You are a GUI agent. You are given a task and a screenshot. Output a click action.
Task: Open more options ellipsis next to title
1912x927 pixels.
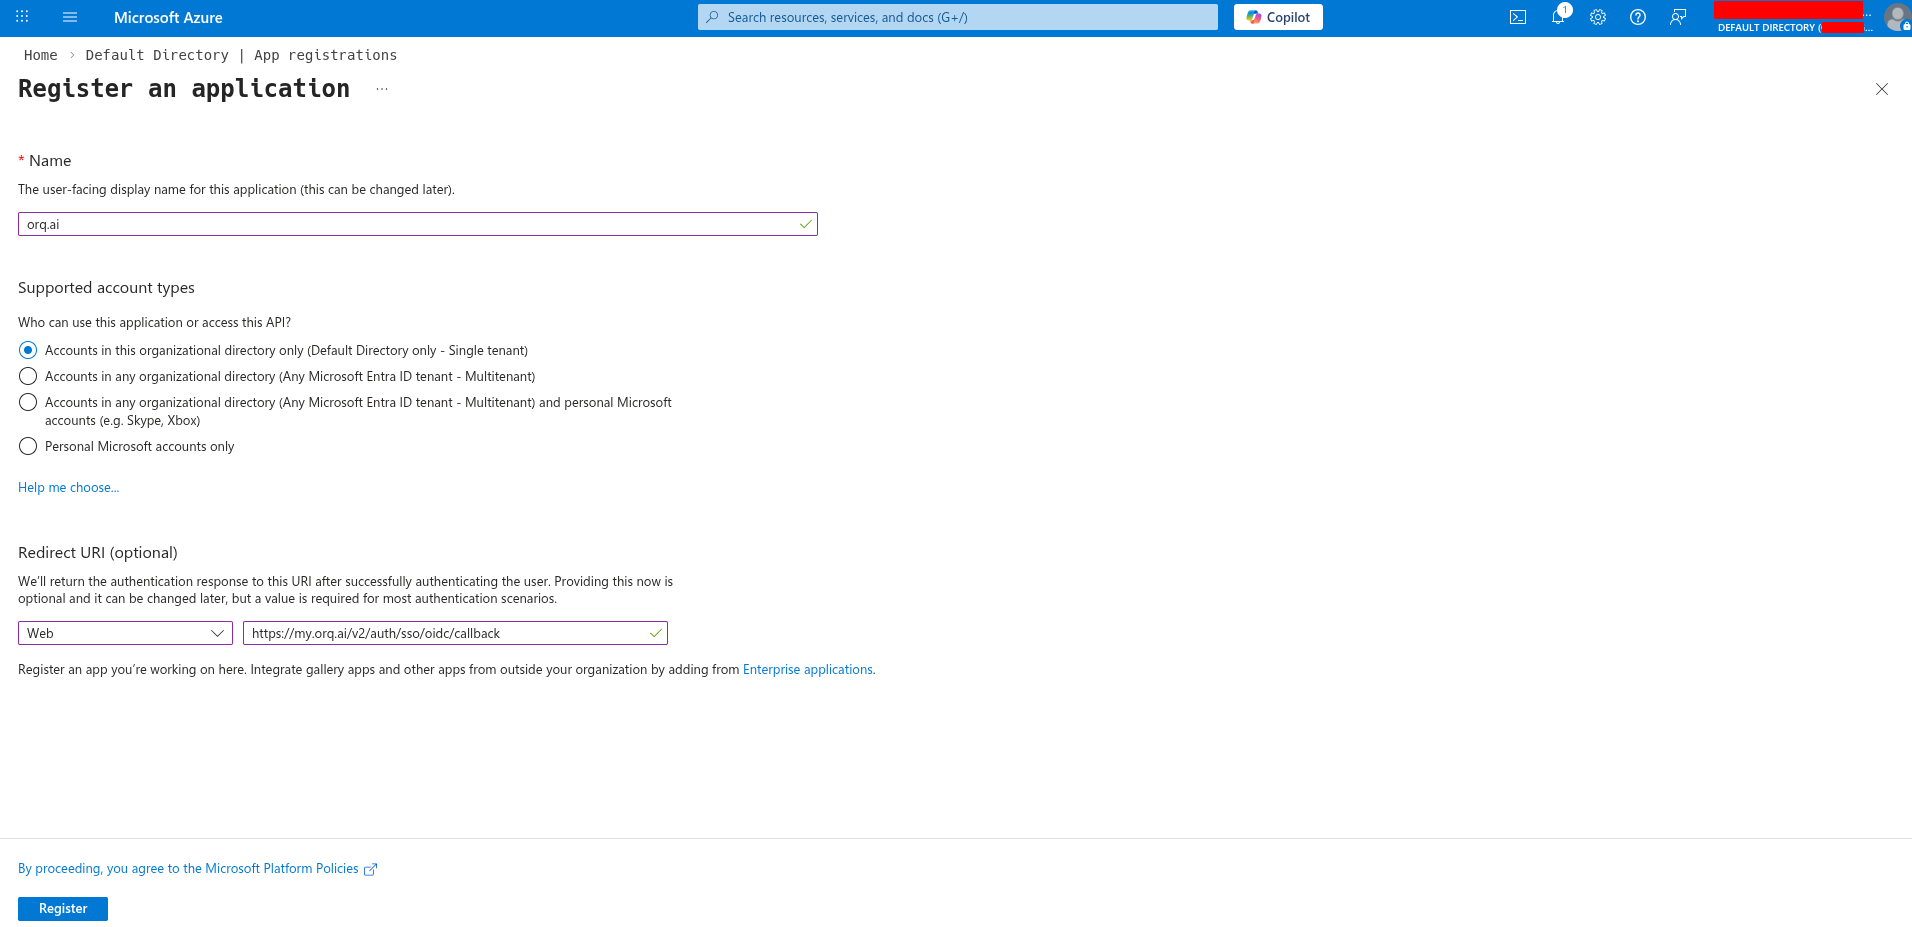coord(382,89)
